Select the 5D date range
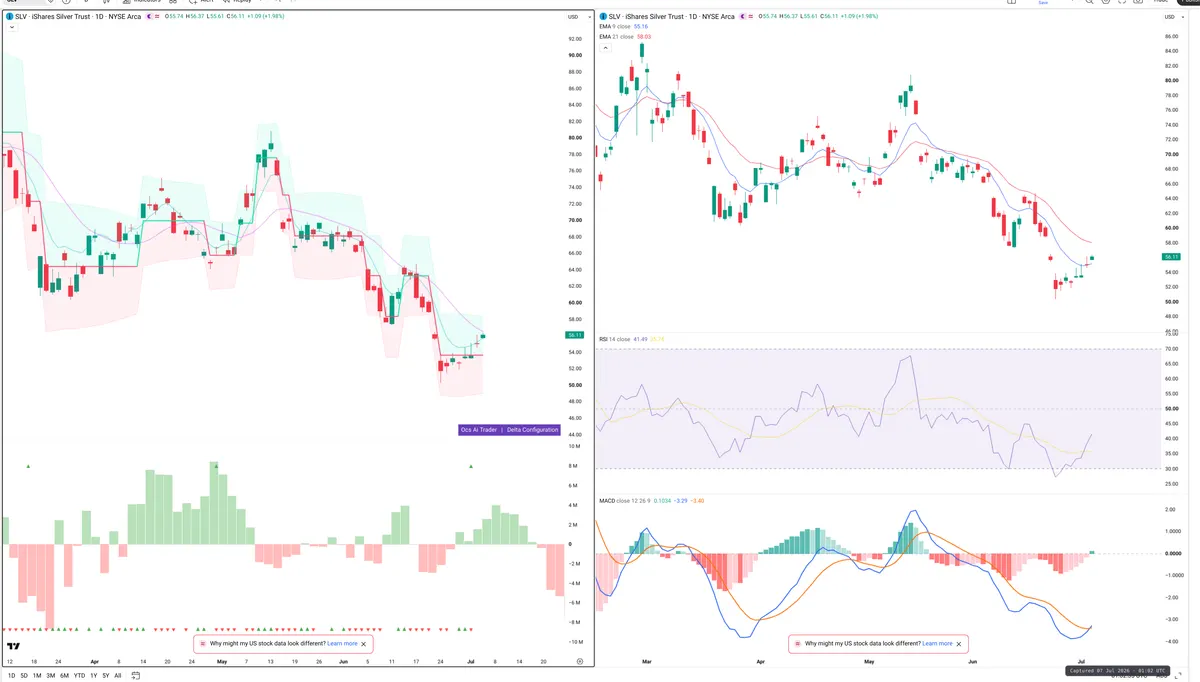This screenshot has height=682, width=1200. click(x=24, y=676)
